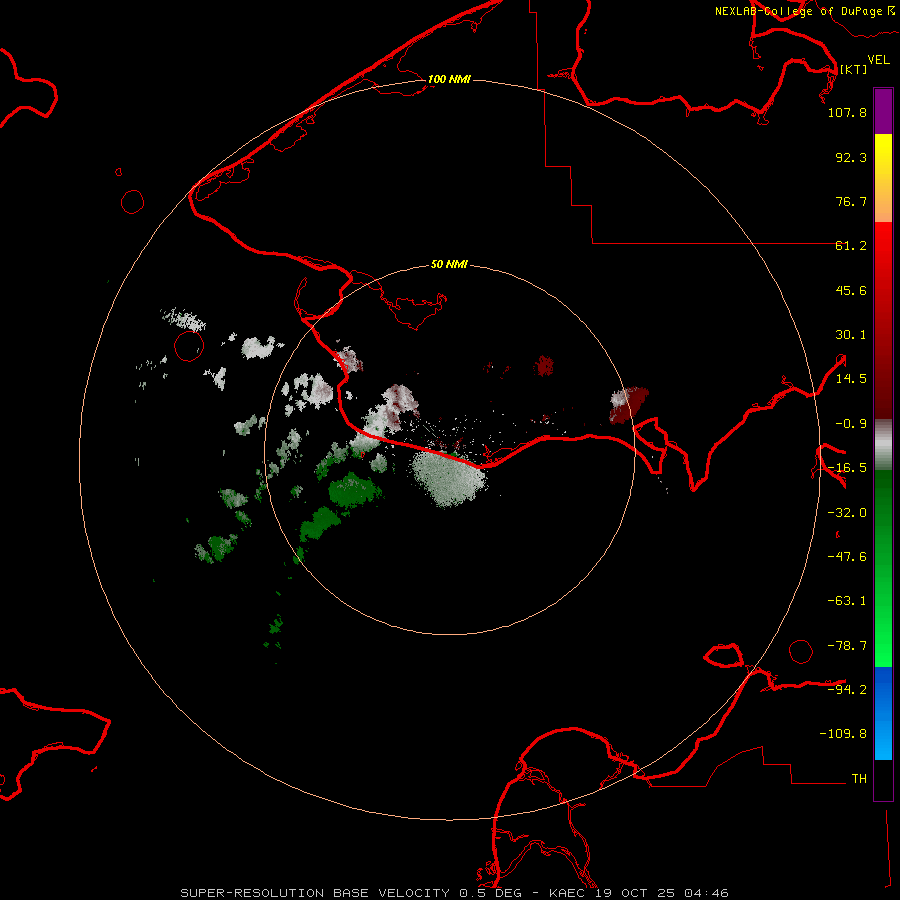The width and height of the screenshot is (900, 900).
Task: Click the -63.1 velocity scale value
Action: tap(847, 601)
